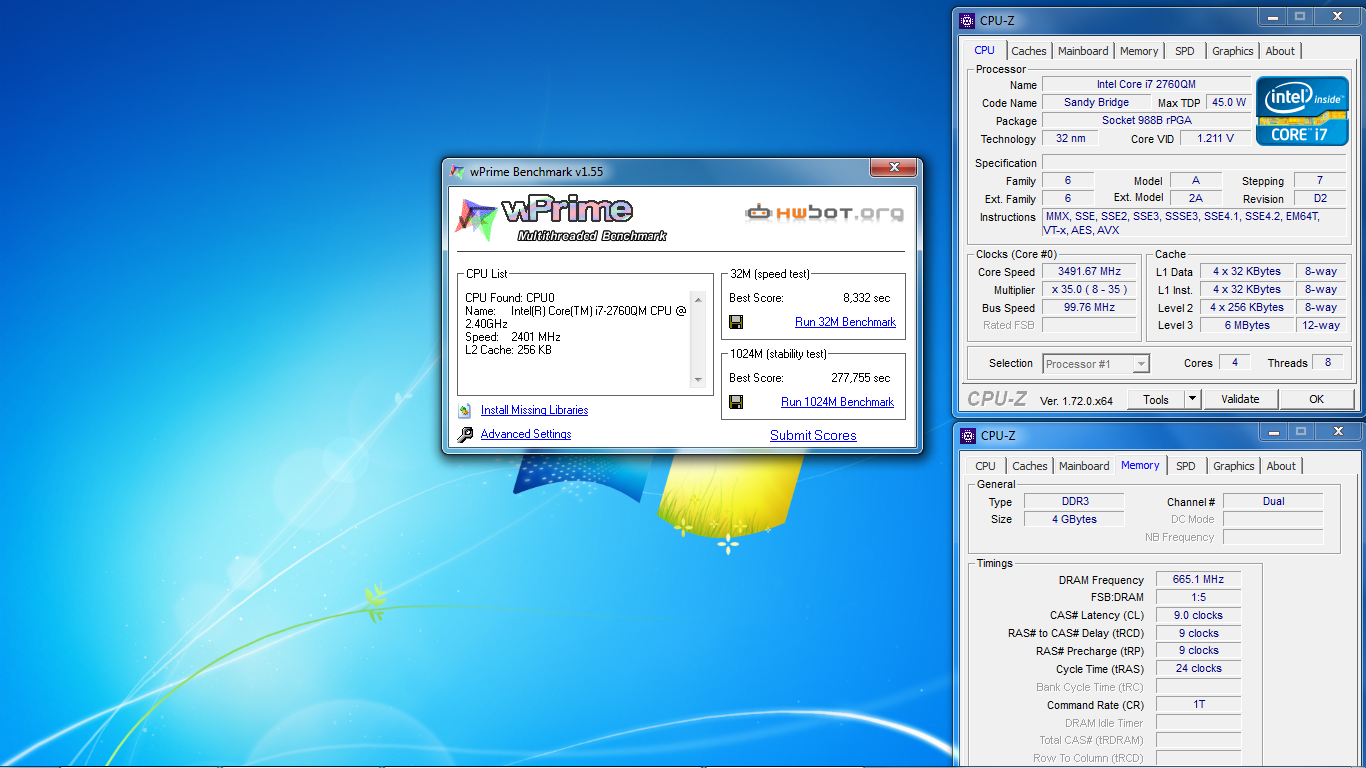Minimize the upper CPU-Z window

[1270, 16]
